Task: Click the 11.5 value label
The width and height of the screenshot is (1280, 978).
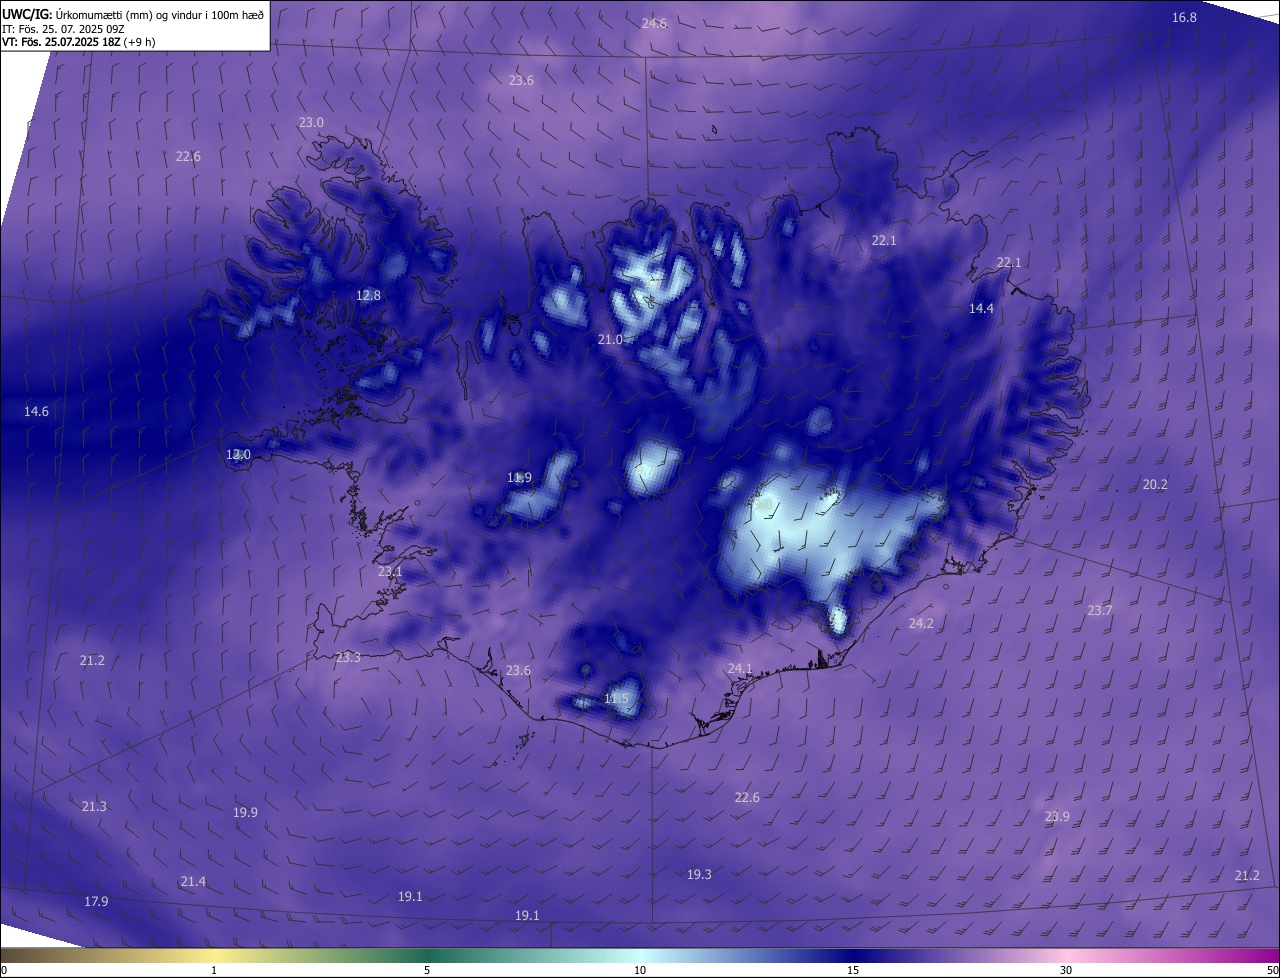Action: point(617,698)
